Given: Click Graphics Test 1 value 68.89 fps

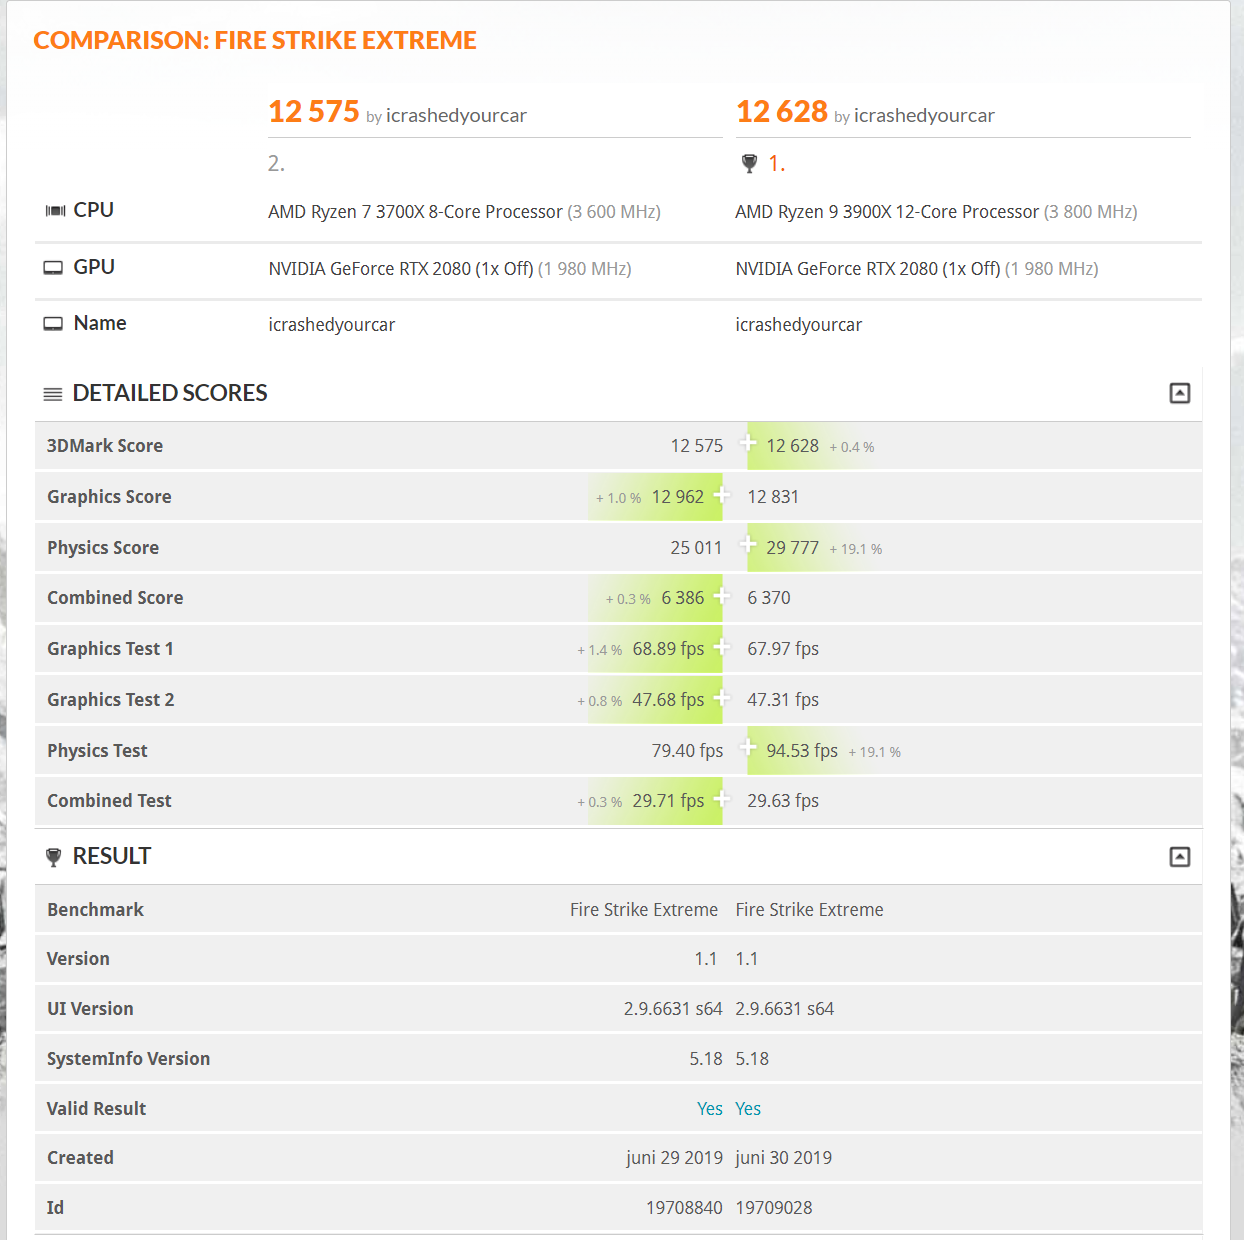Looking at the screenshot, I should click(x=668, y=649).
